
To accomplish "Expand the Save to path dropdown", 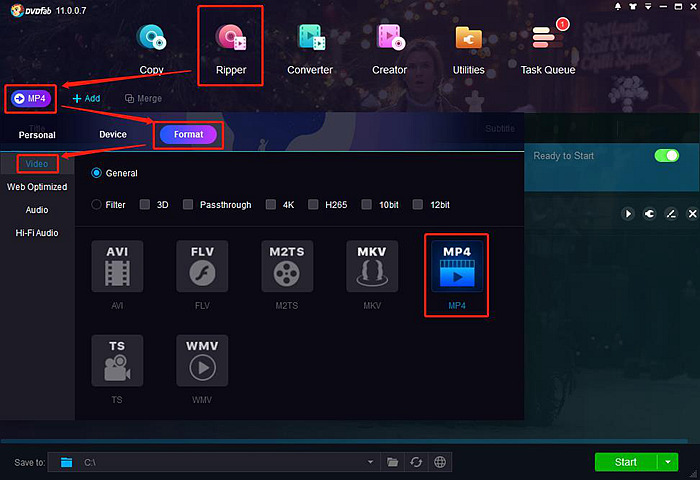I will (370, 462).
